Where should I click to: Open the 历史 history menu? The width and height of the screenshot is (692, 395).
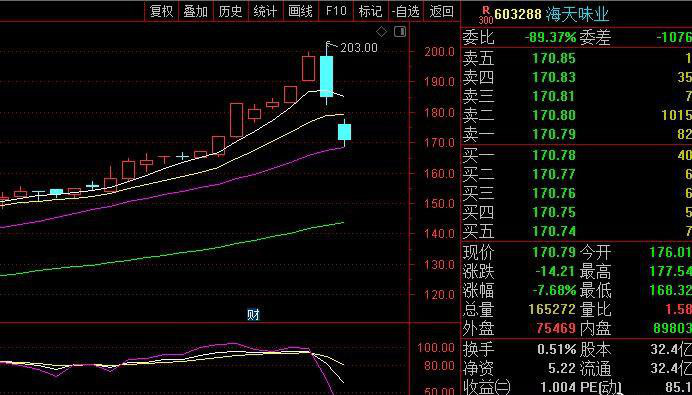coord(230,11)
